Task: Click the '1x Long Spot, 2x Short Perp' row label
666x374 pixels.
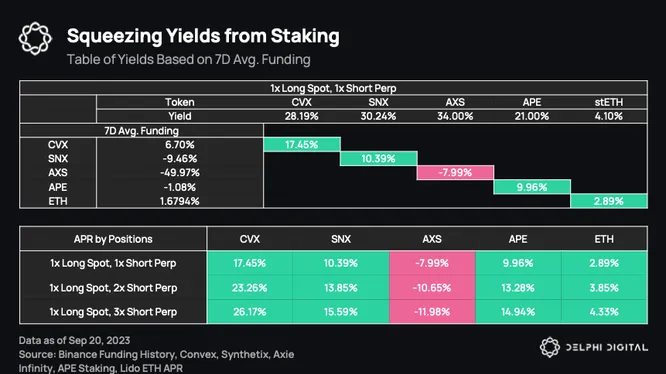Action: 113,288
